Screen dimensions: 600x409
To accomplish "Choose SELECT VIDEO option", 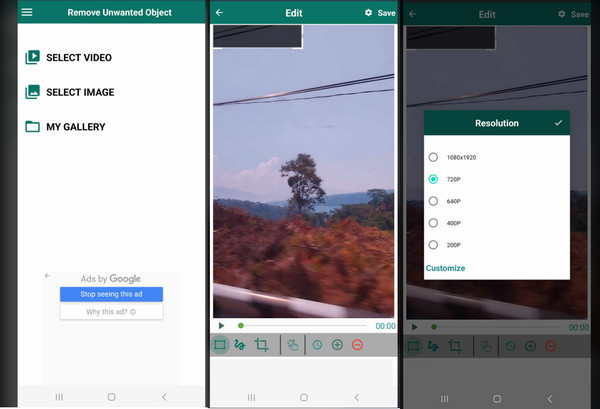I will (x=79, y=58).
